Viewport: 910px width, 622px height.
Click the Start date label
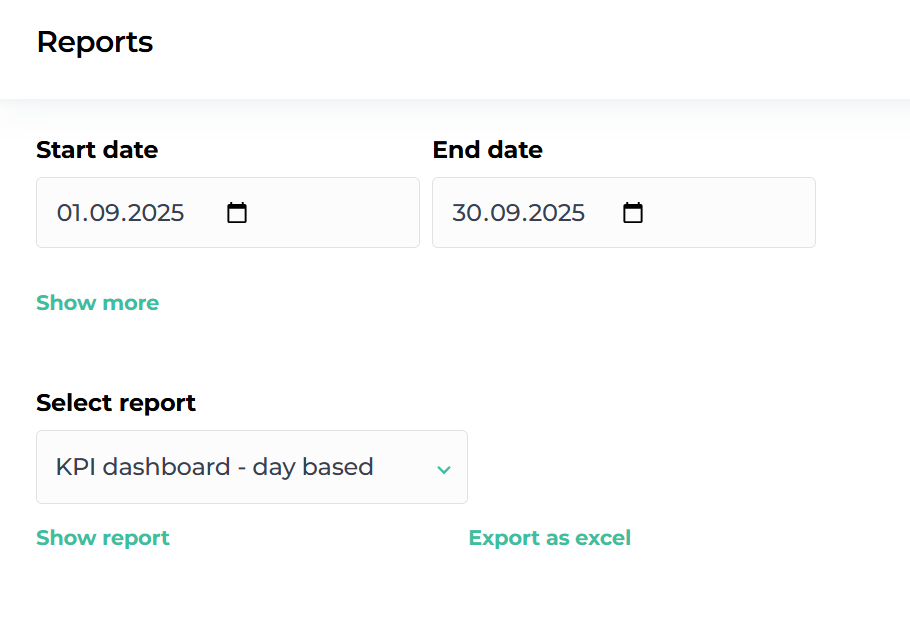tap(97, 150)
